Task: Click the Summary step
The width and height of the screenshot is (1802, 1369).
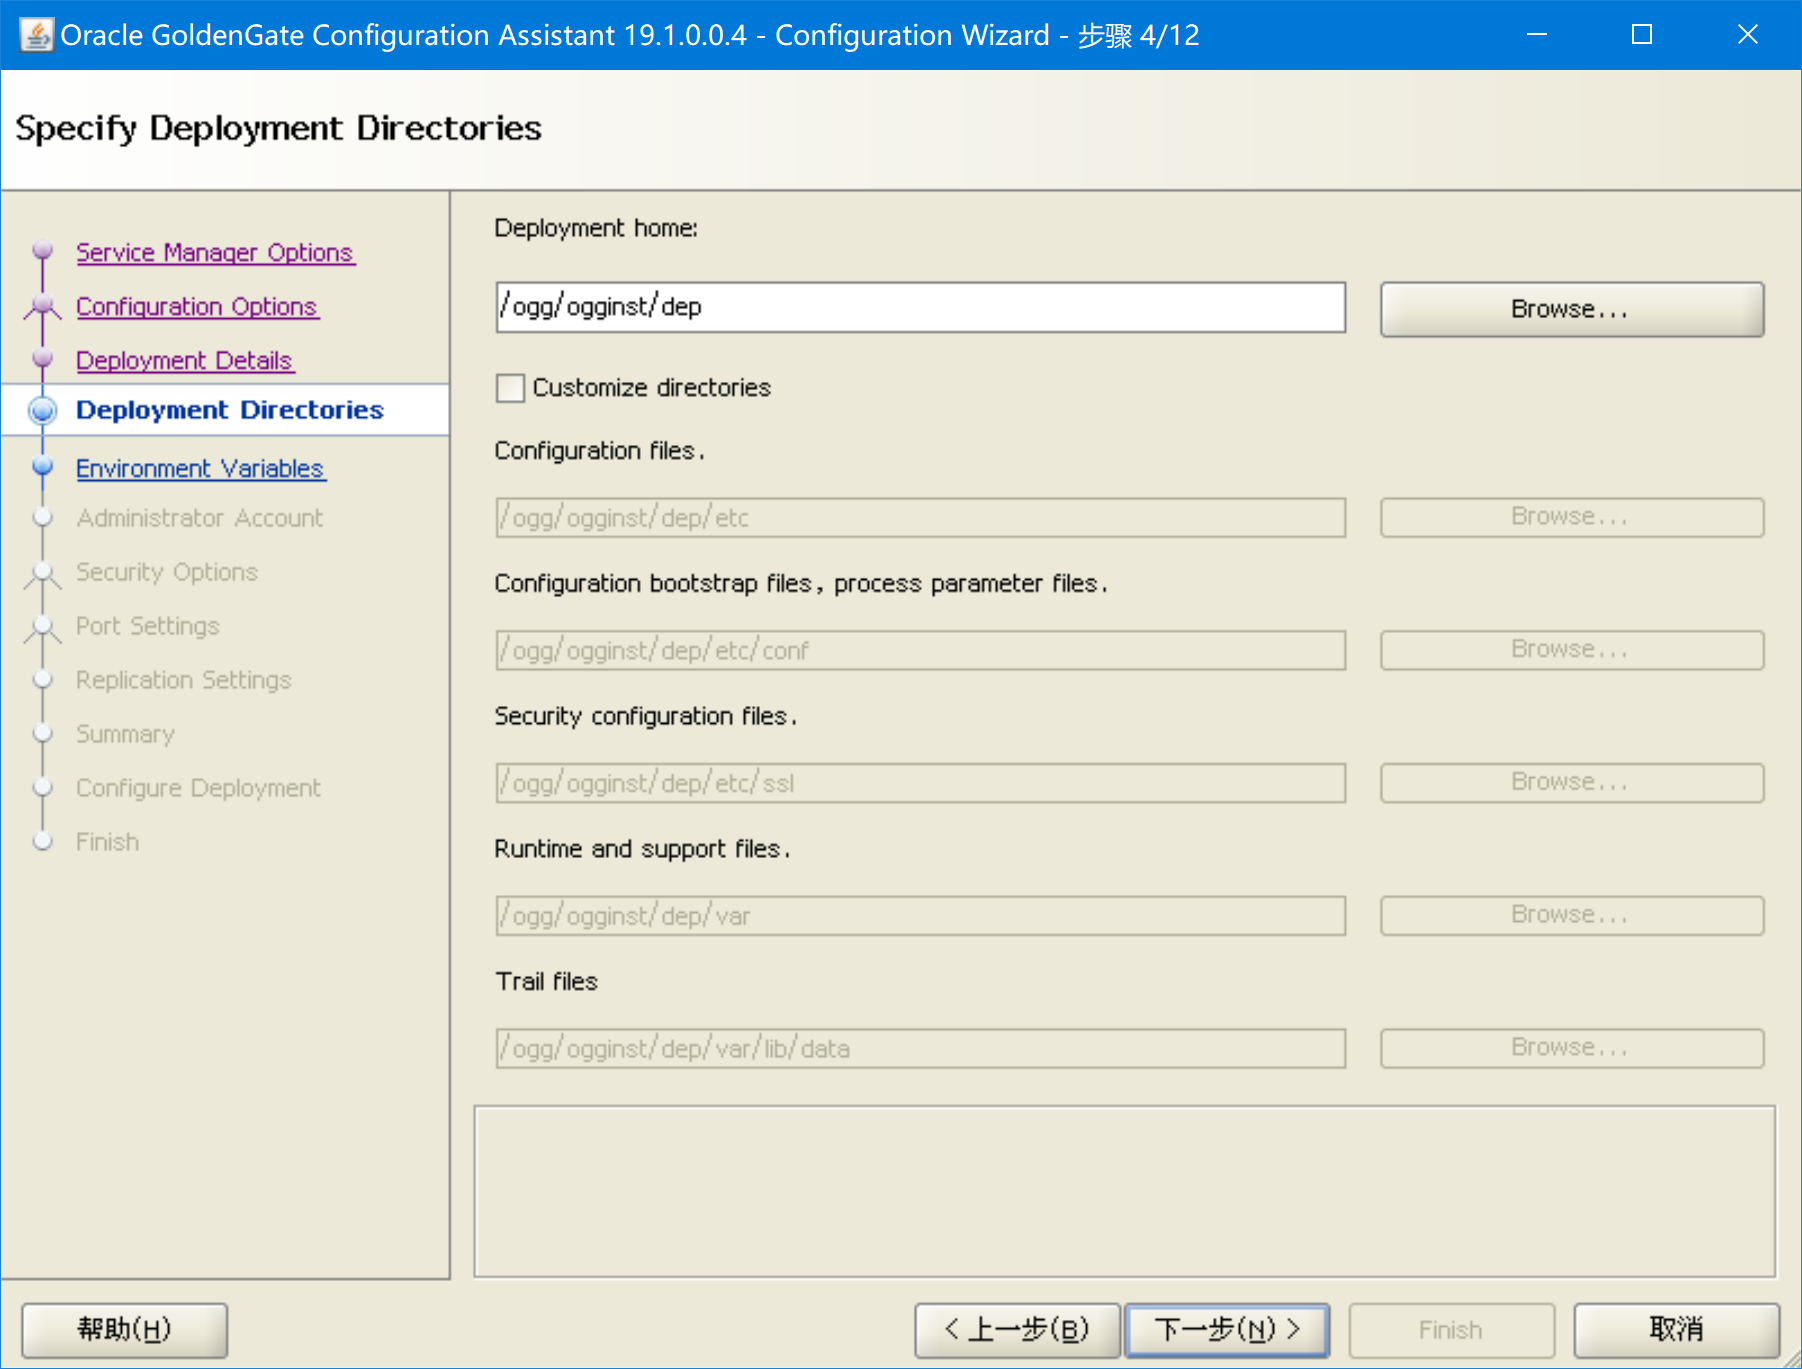Action: click(x=125, y=734)
